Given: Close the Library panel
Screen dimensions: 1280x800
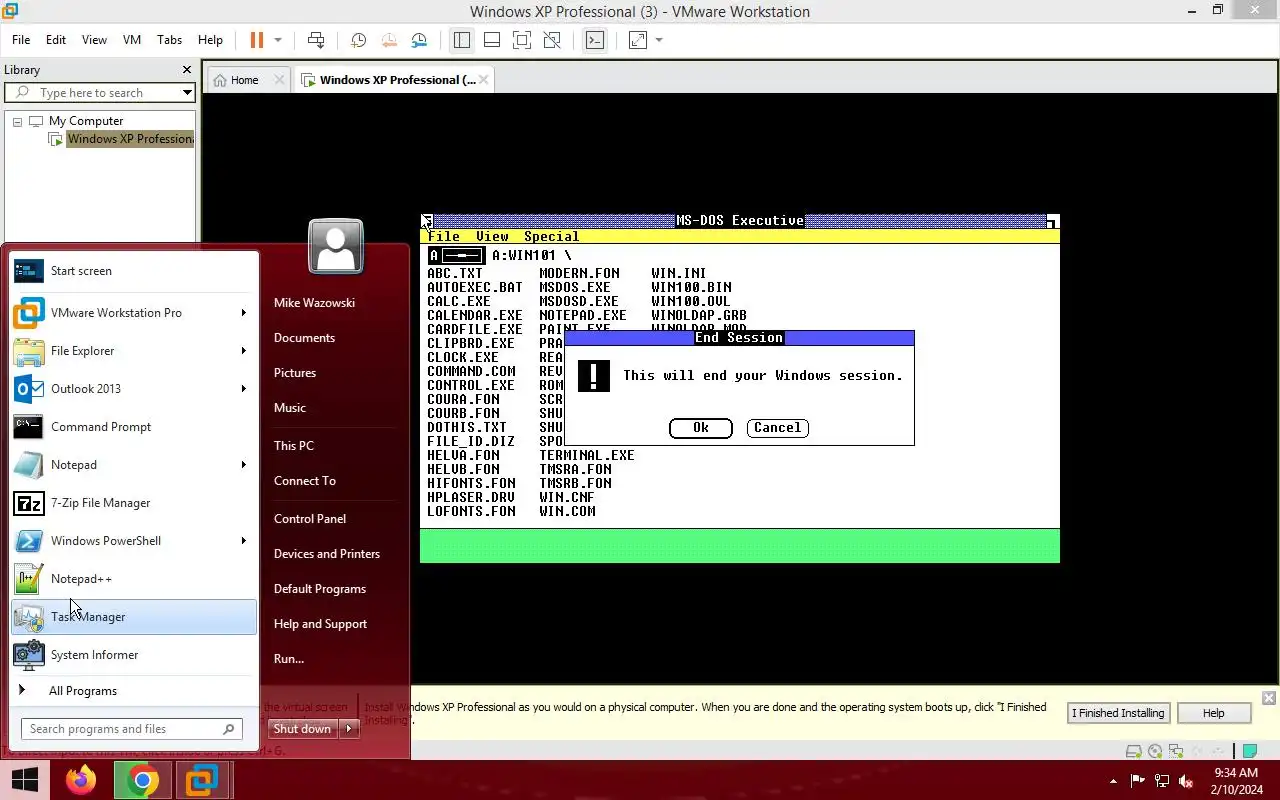Looking at the screenshot, I should tap(186, 70).
